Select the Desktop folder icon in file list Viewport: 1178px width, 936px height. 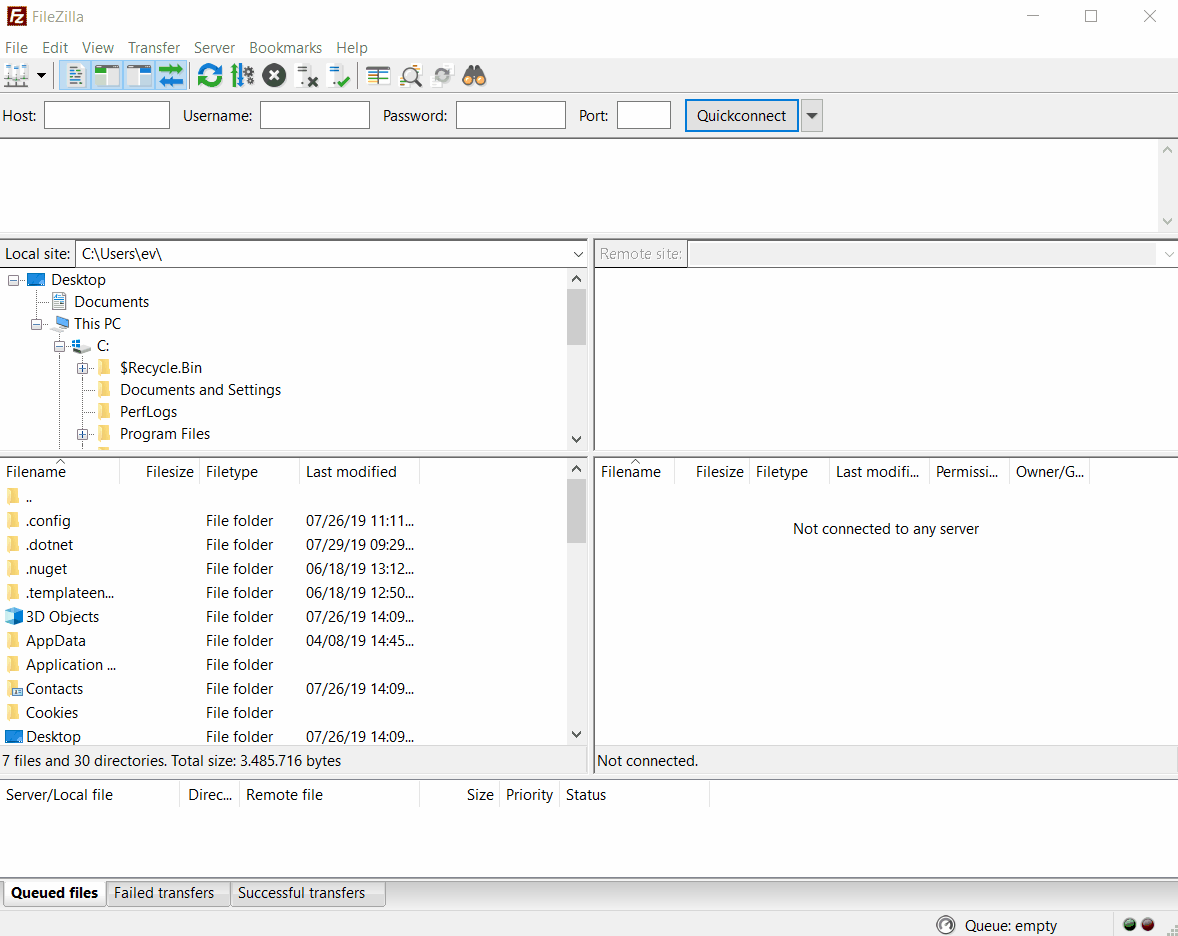coord(14,737)
